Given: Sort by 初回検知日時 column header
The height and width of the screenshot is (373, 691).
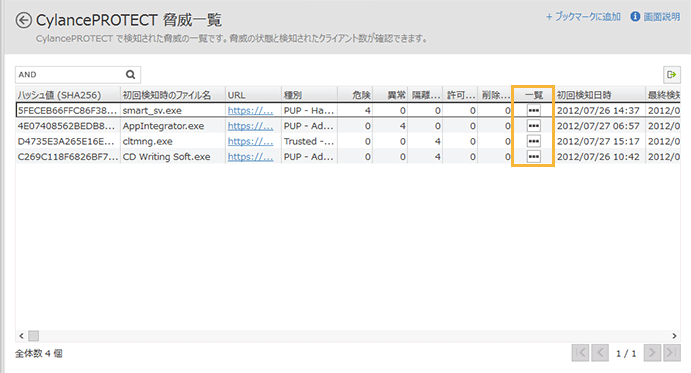Looking at the screenshot, I should click(x=600, y=95).
